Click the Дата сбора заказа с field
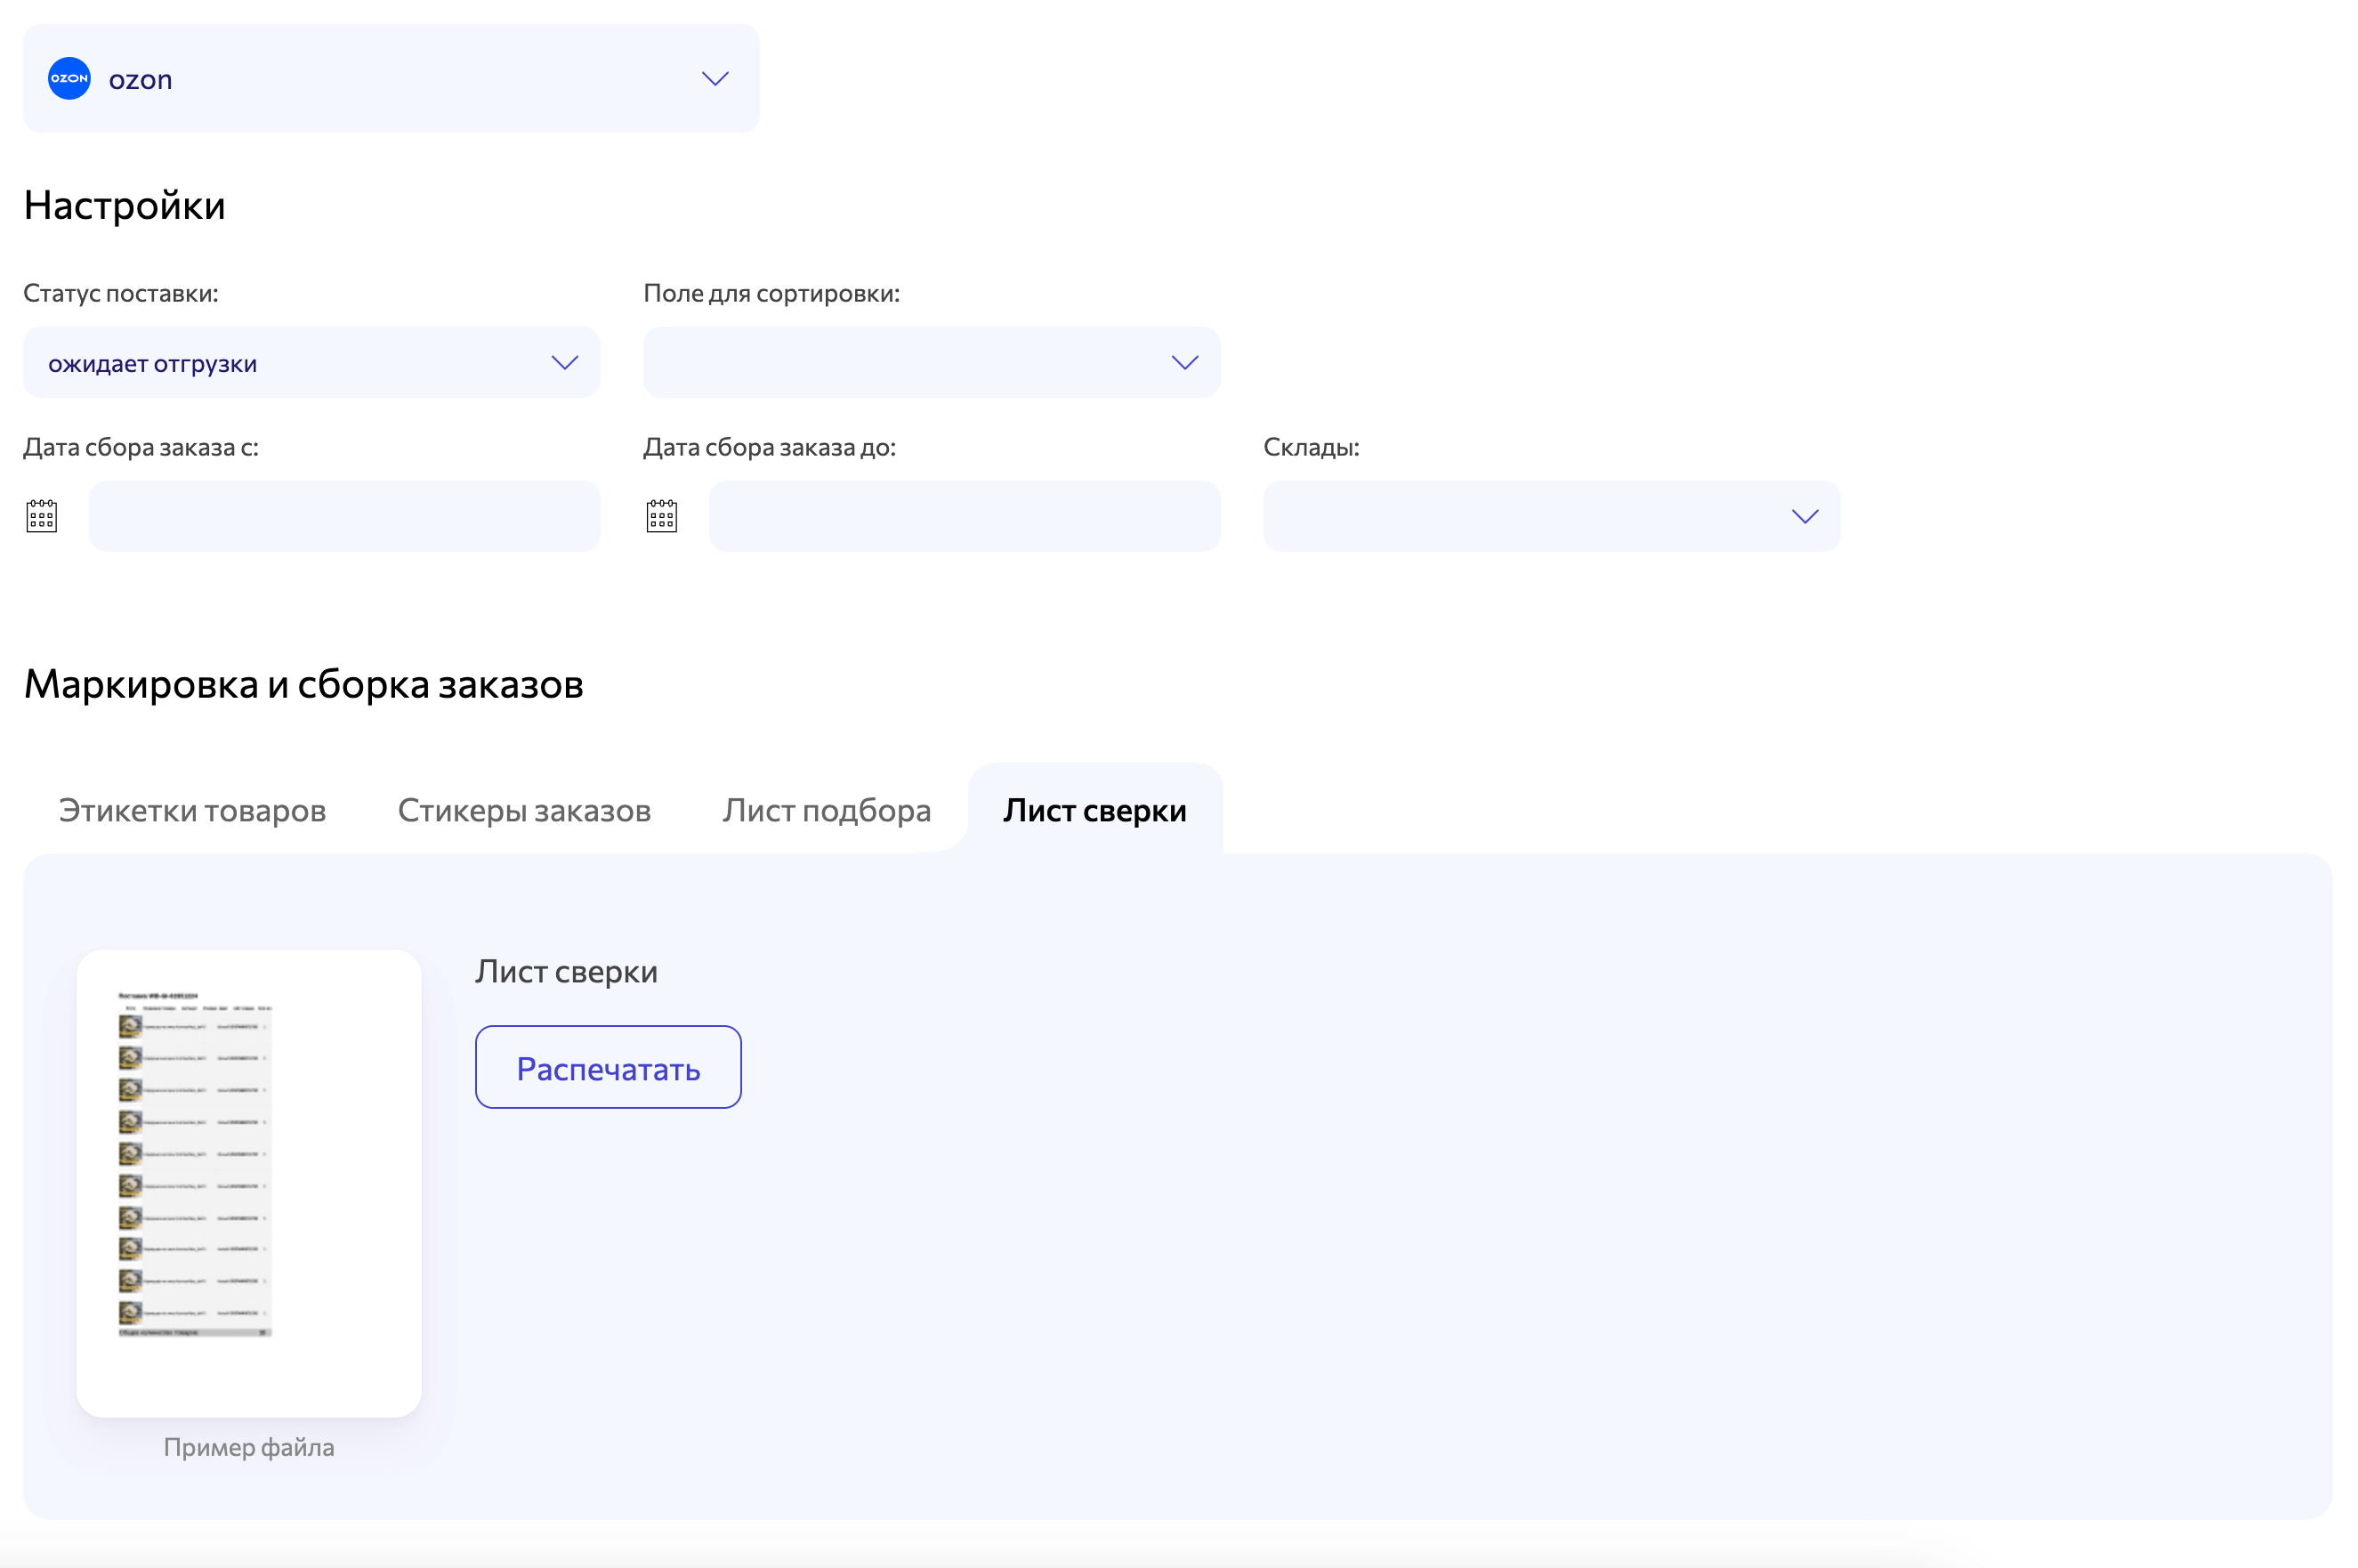 [x=344, y=516]
